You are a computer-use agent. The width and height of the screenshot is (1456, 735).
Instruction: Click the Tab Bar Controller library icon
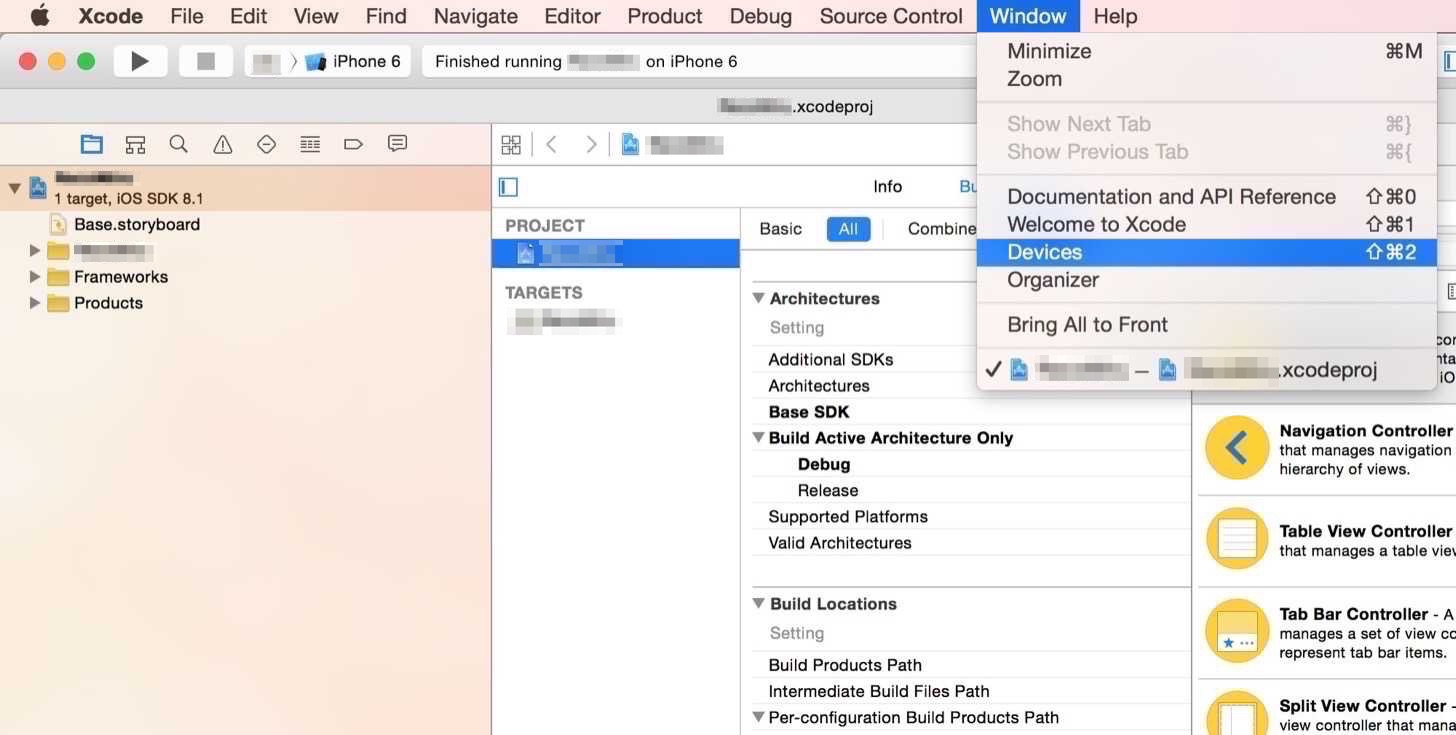(x=1237, y=630)
